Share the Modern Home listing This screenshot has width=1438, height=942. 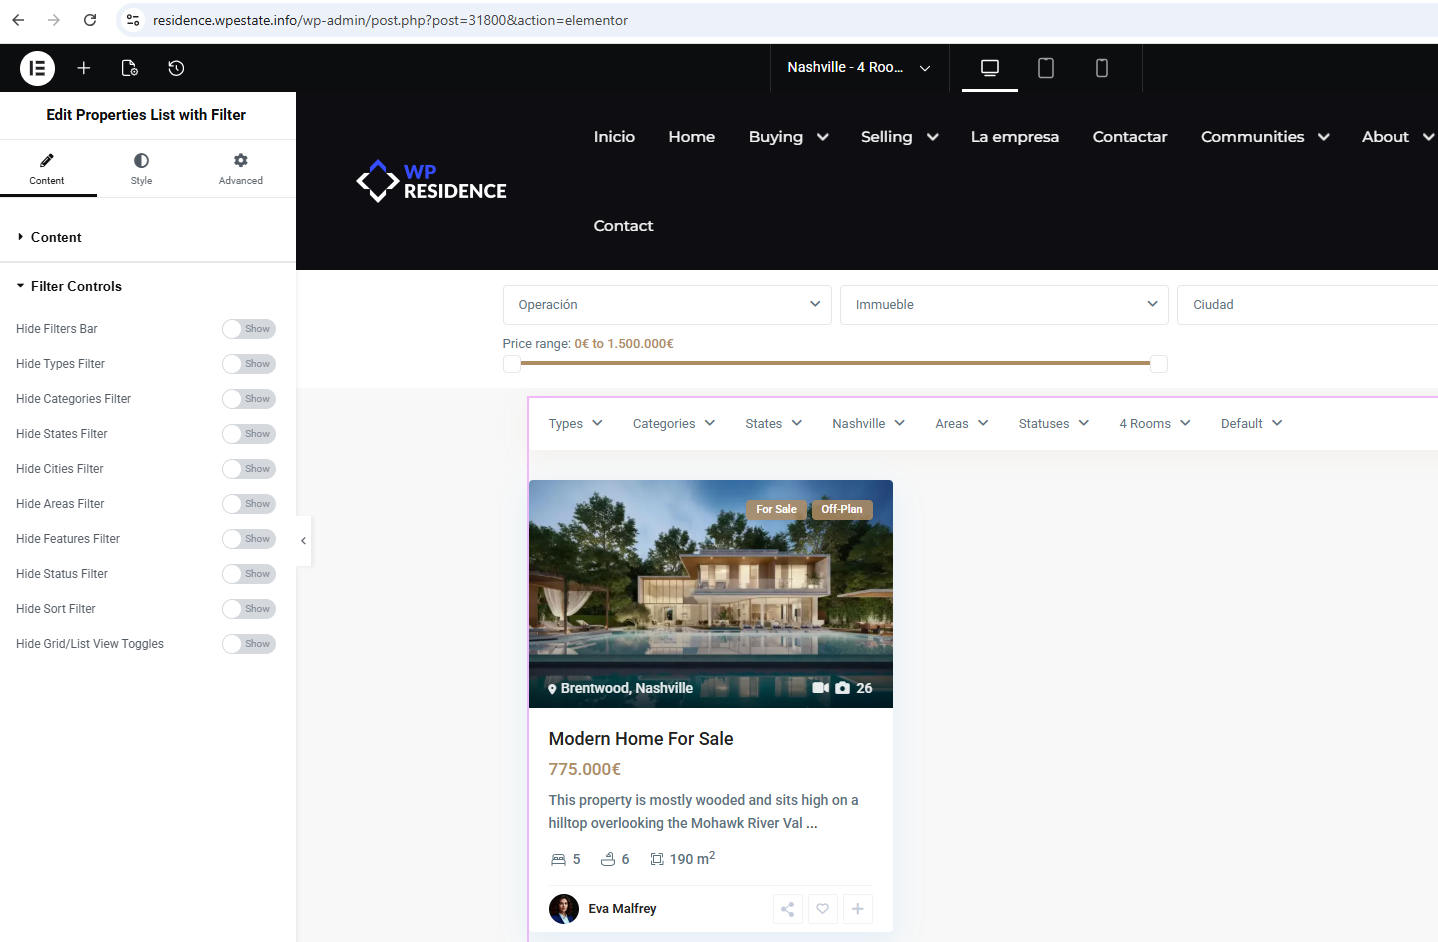pos(788,909)
